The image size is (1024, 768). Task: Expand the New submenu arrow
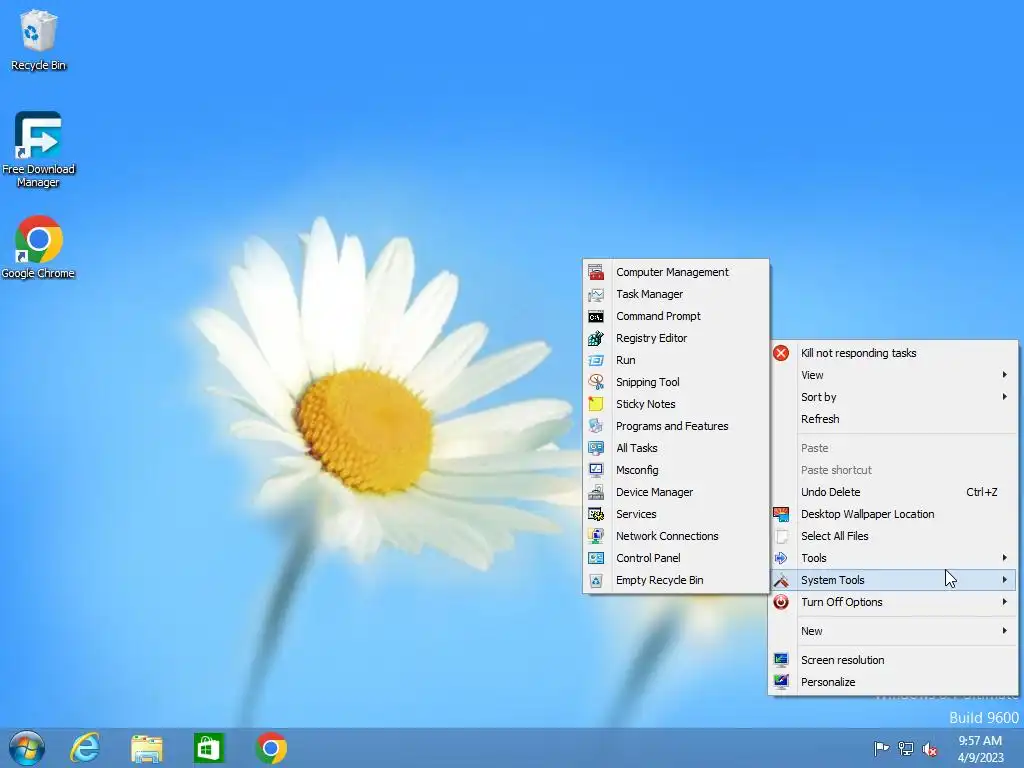[x=1004, y=630]
